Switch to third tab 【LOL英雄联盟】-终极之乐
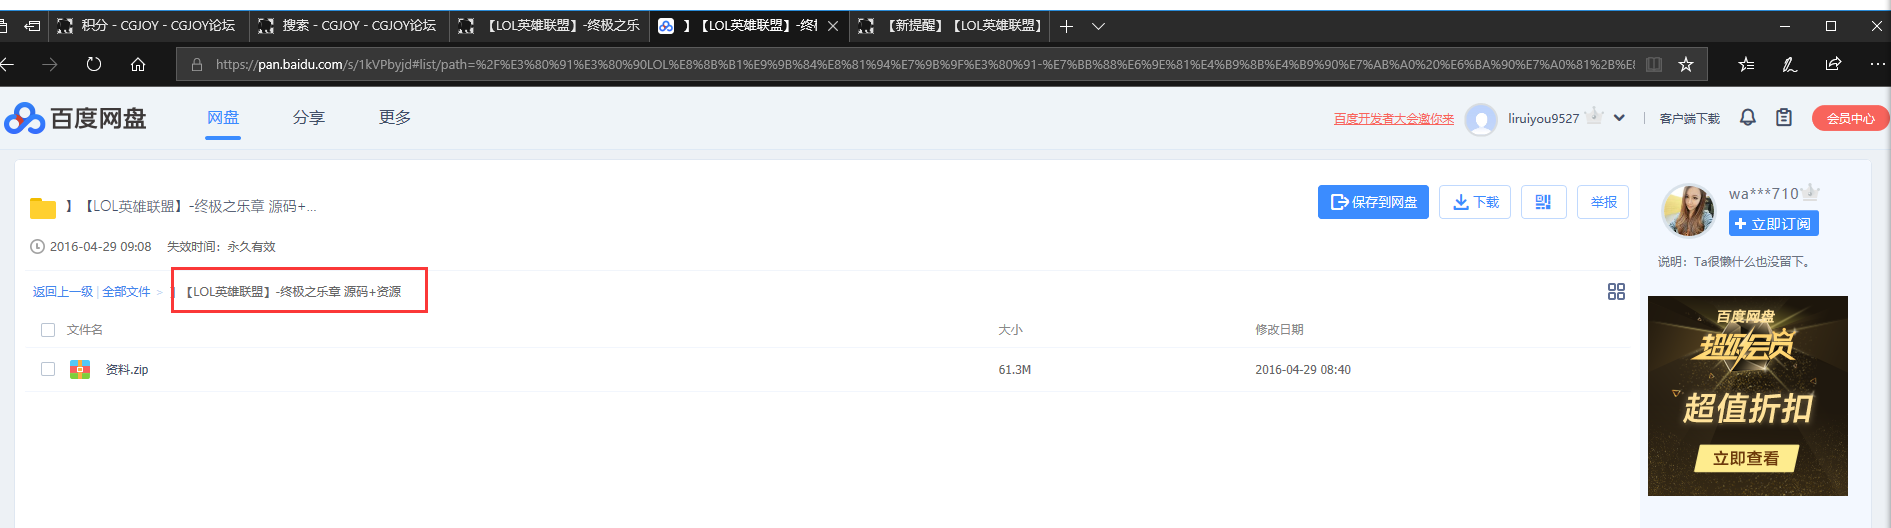 pos(549,26)
